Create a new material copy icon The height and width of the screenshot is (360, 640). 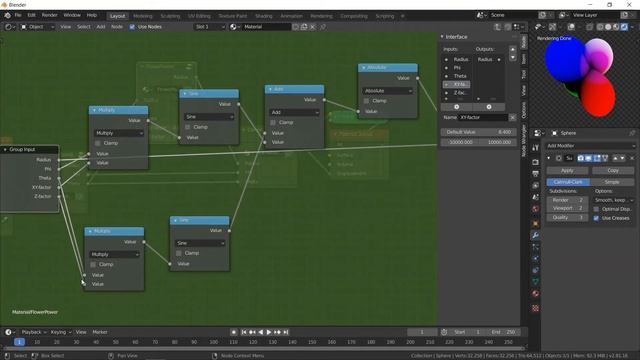tap(304, 27)
